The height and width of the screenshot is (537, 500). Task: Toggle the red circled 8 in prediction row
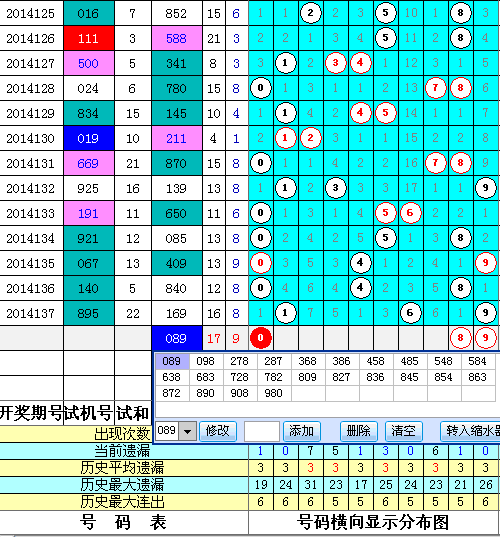461,338
